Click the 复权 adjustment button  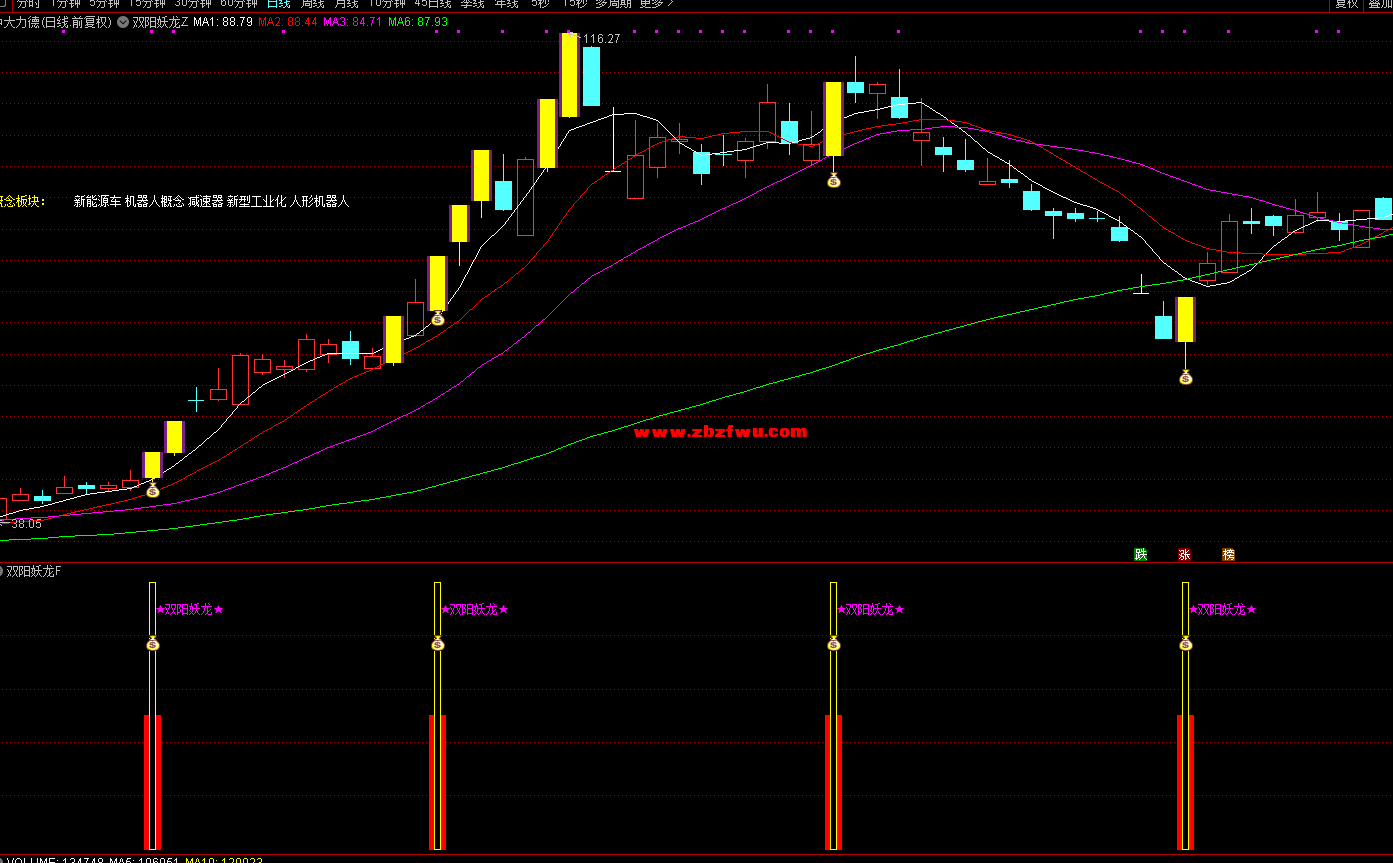pyautogui.click(x=1347, y=4)
